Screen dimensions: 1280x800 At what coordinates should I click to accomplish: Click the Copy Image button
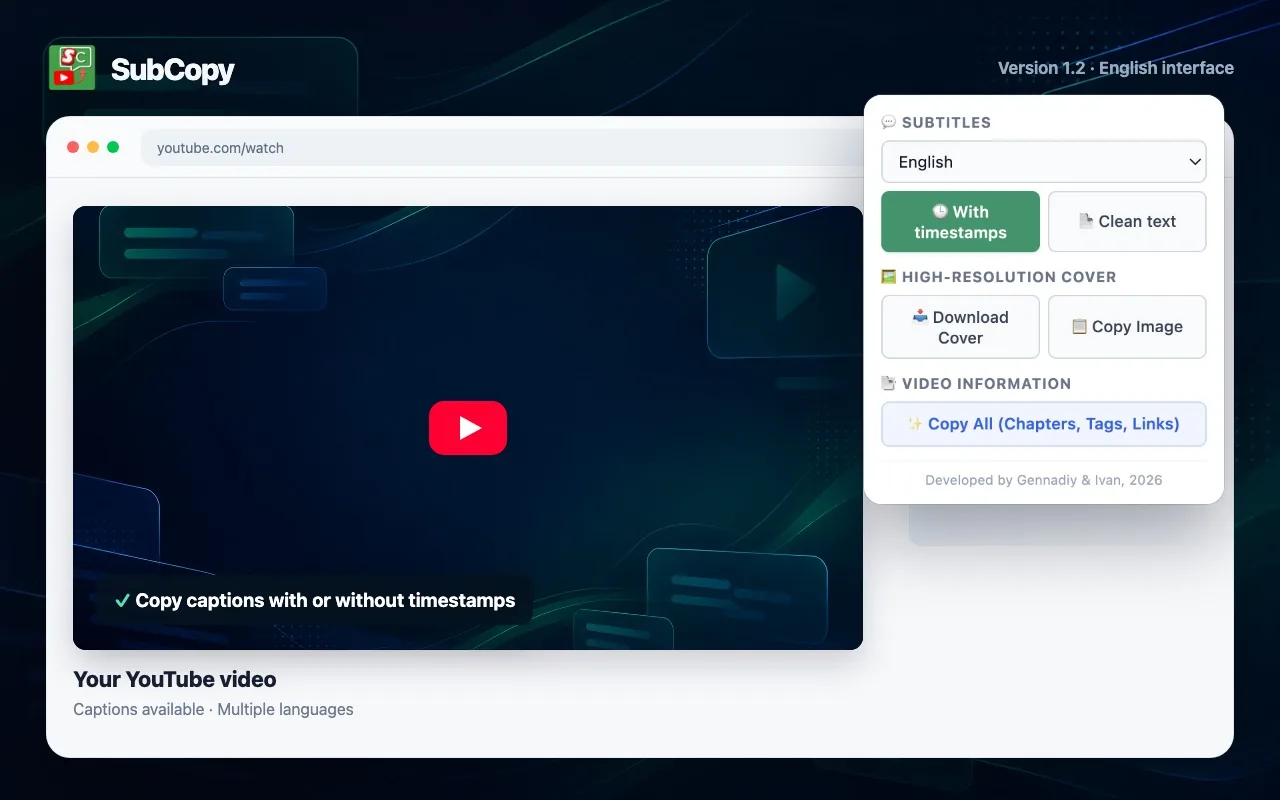1127,327
